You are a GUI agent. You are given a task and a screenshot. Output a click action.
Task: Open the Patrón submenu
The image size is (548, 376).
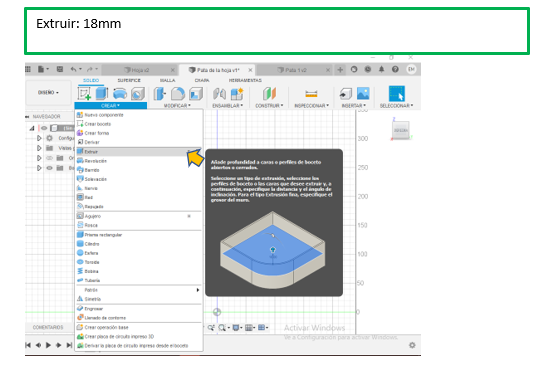coord(139,290)
